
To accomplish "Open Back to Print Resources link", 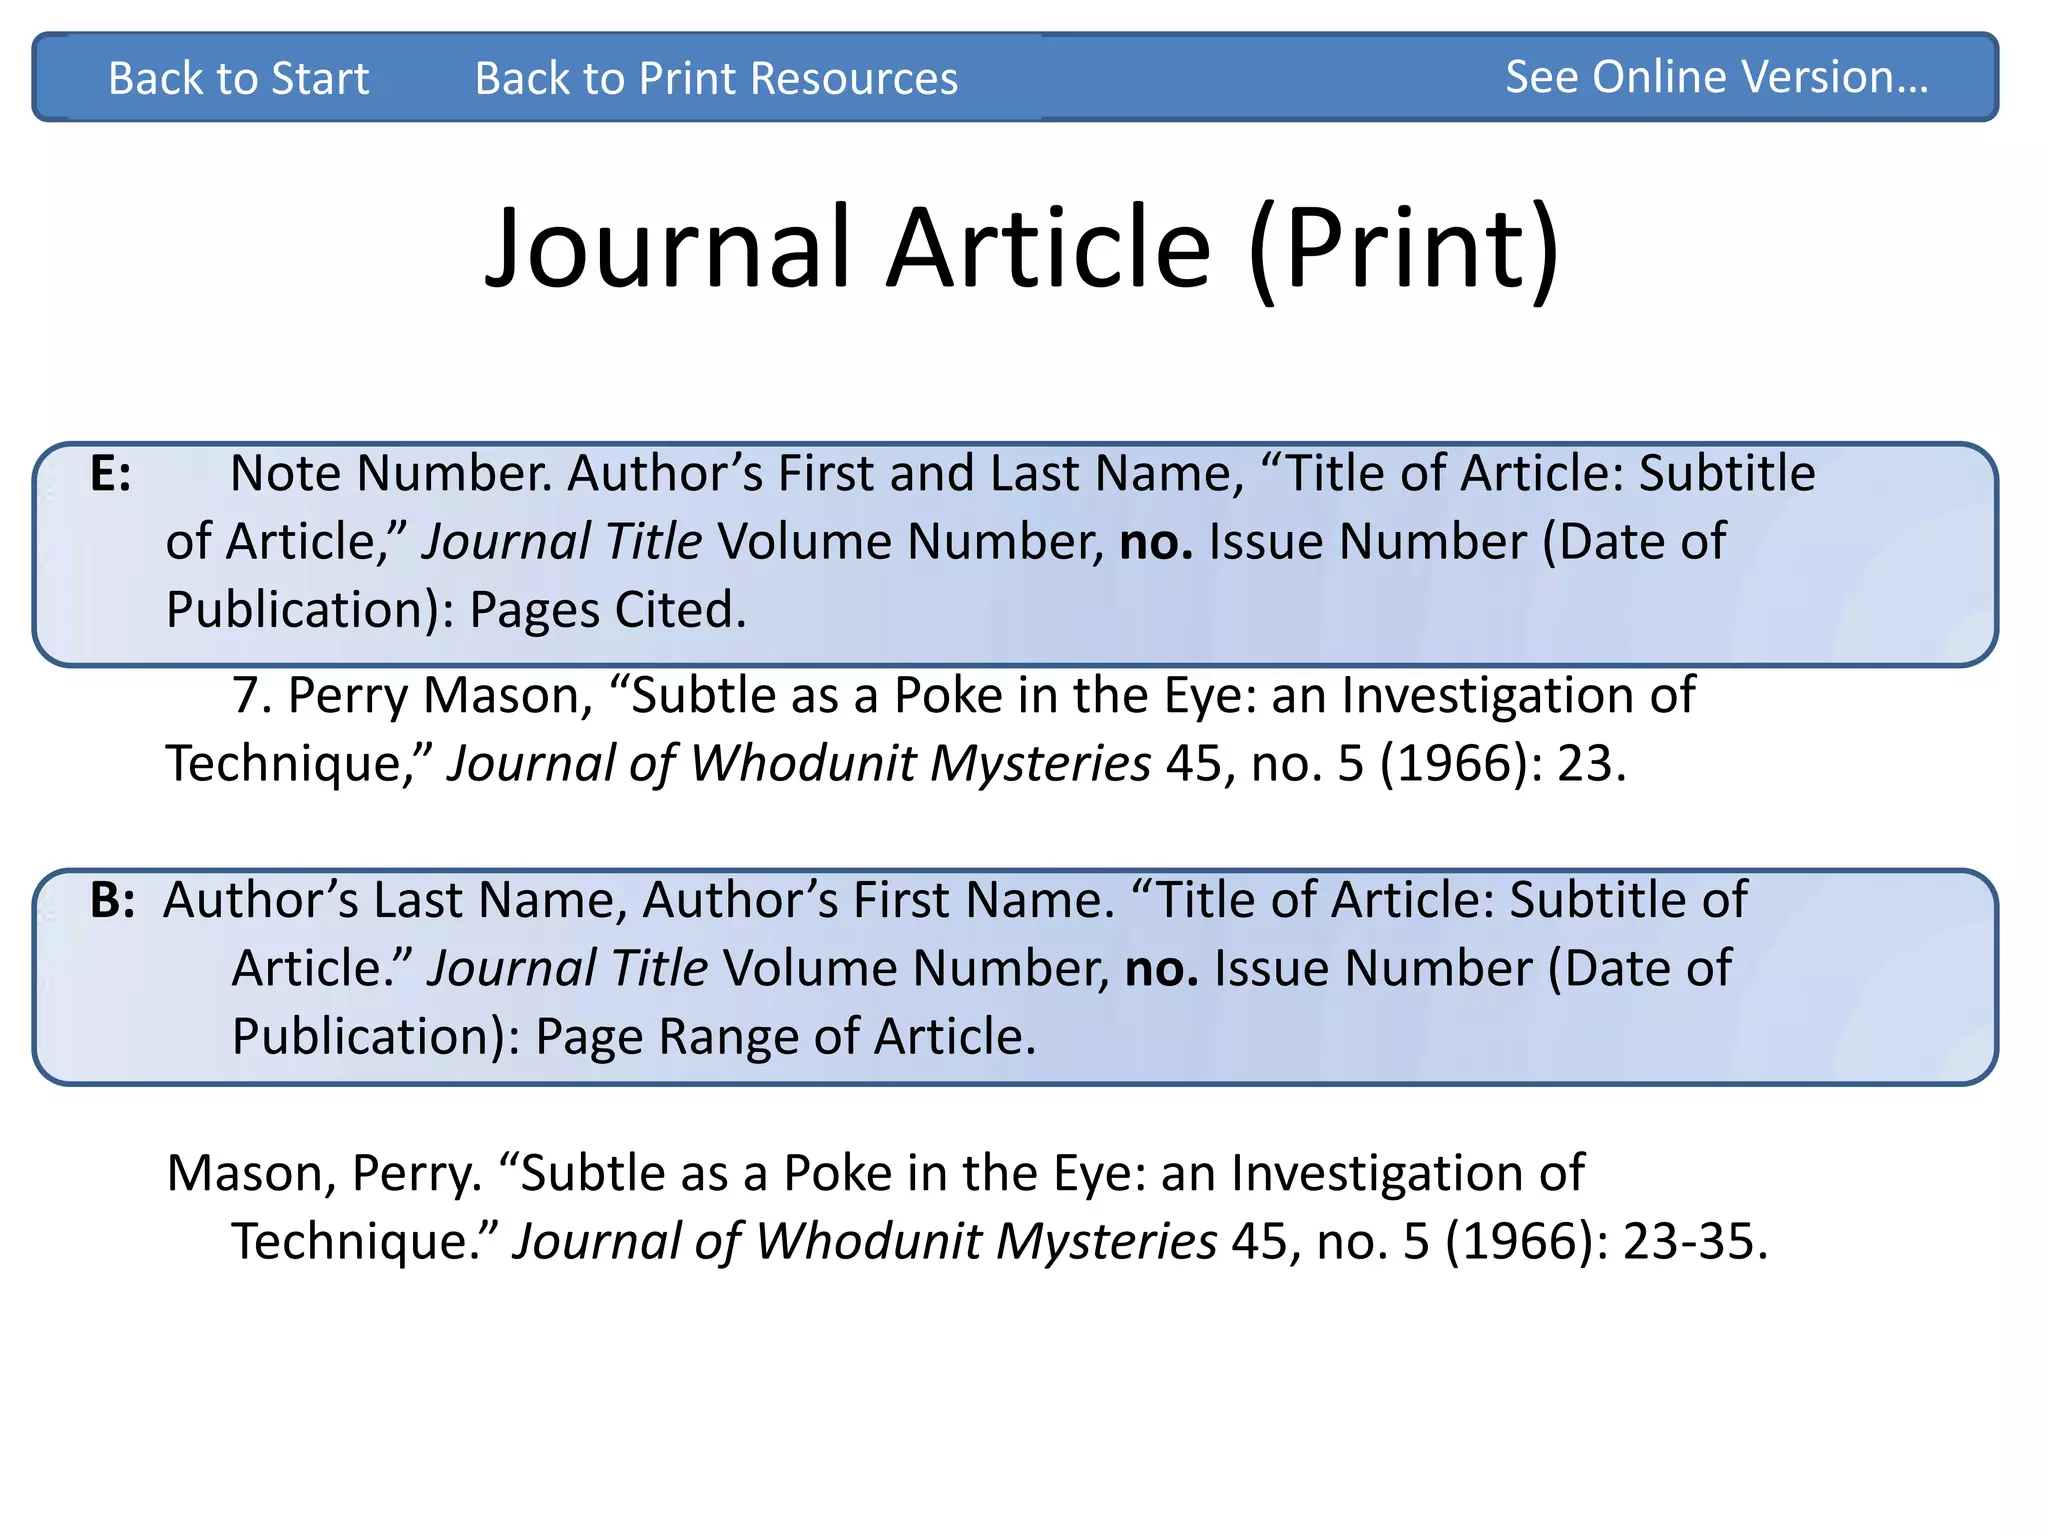I will 716,78.
